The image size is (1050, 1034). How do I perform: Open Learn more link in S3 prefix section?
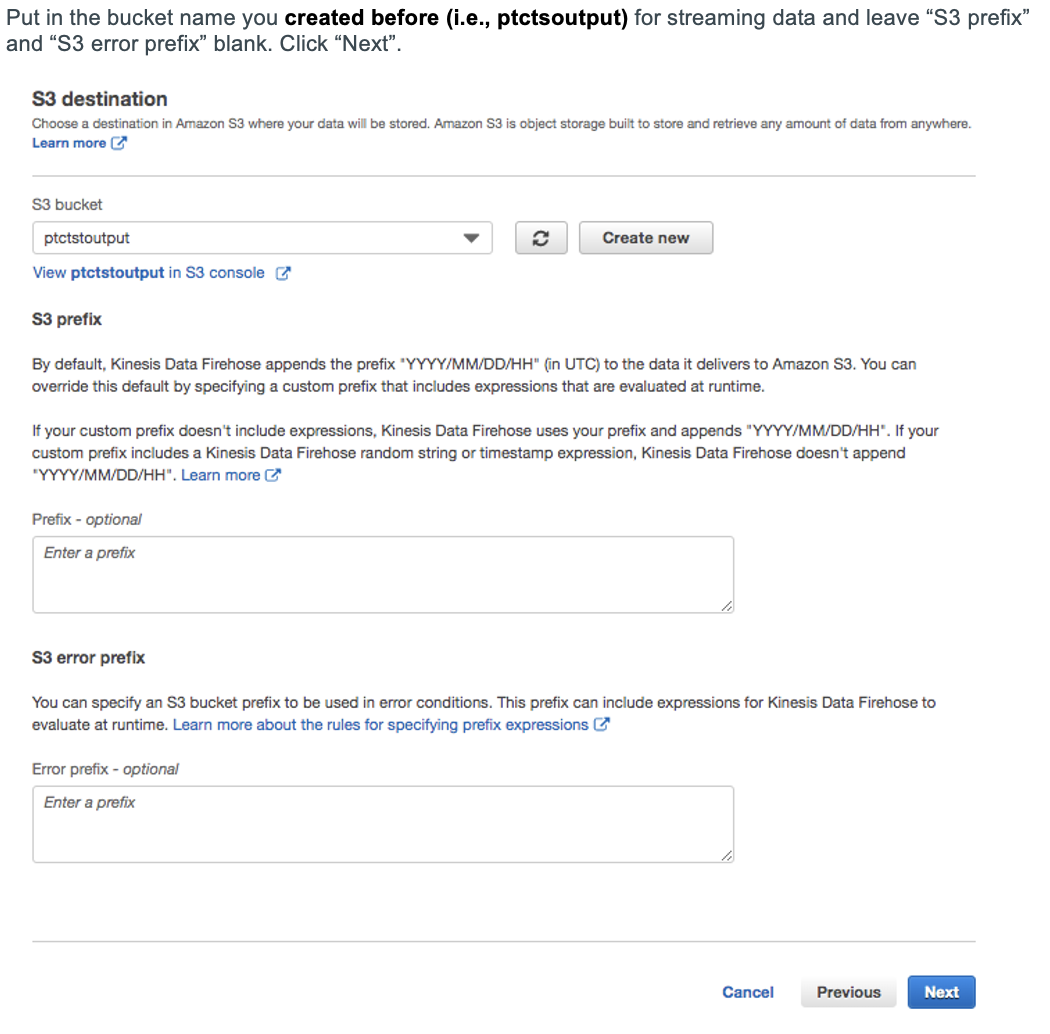click(220, 475)
